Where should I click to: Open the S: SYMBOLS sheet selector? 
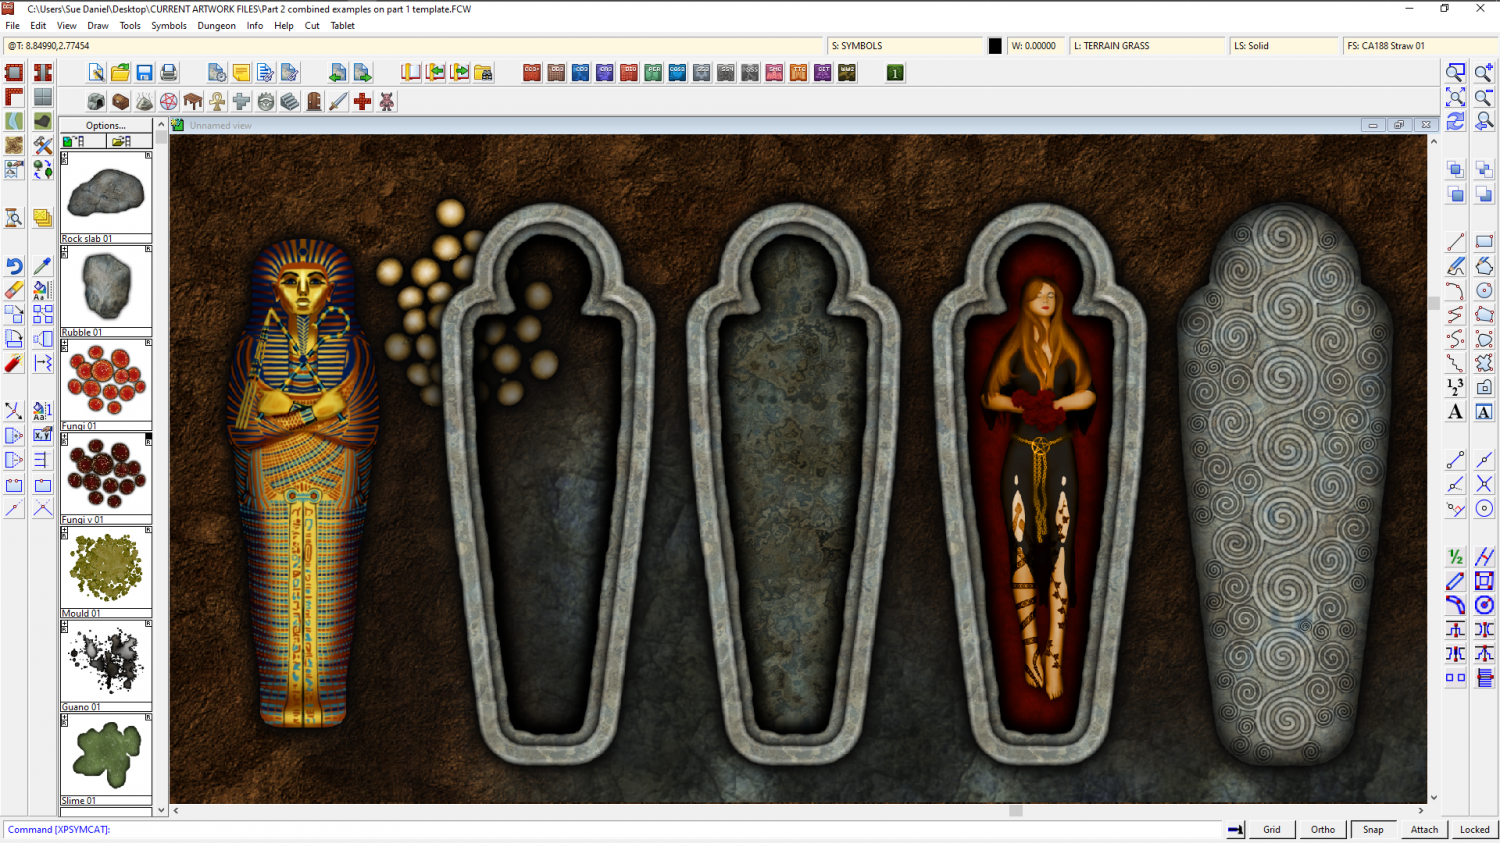906,46
